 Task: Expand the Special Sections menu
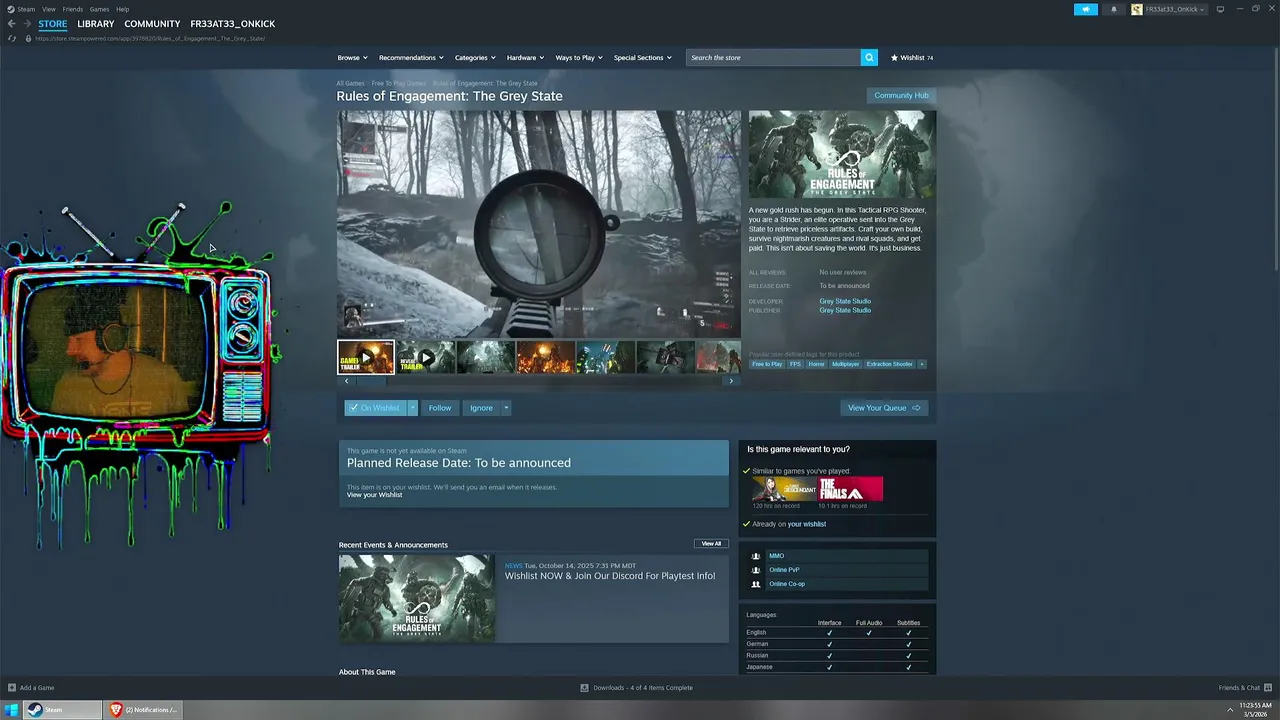tap(642, 57)
